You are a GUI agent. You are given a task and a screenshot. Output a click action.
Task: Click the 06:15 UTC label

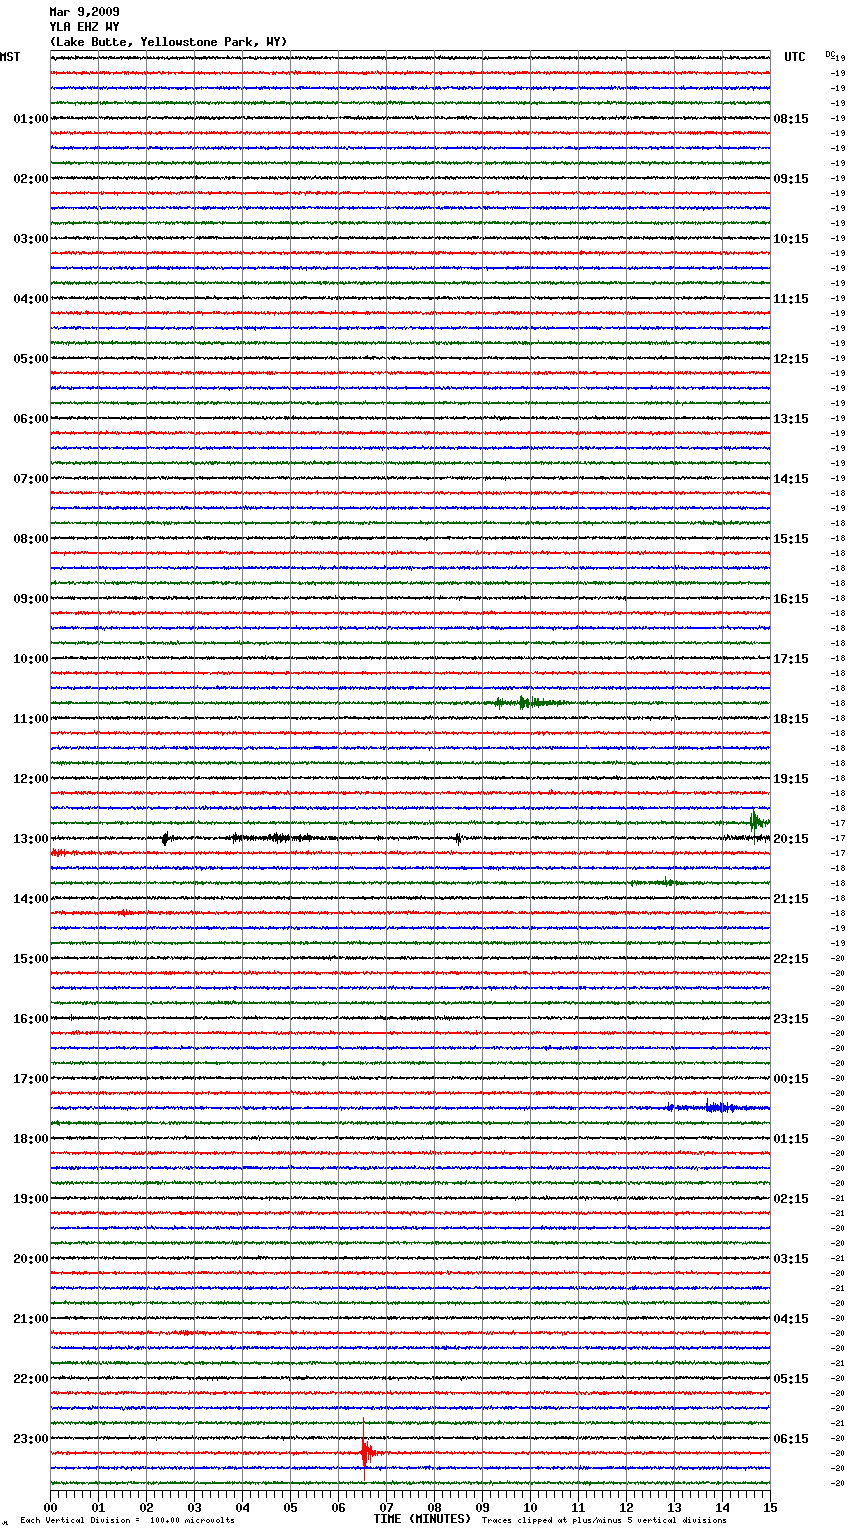[x=791, y=1439]
